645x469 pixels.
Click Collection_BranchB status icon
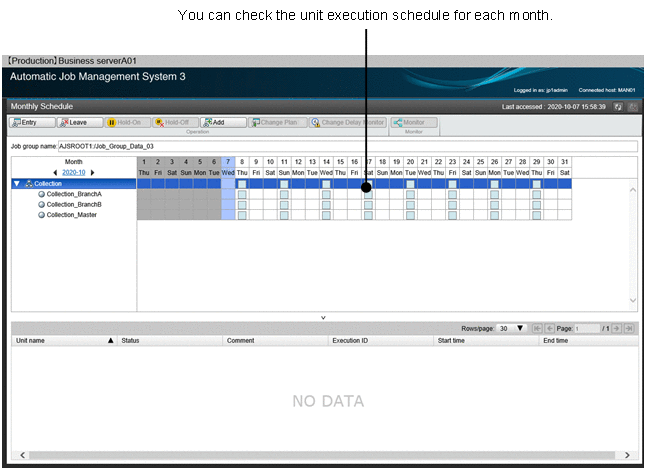coord(42,204)
